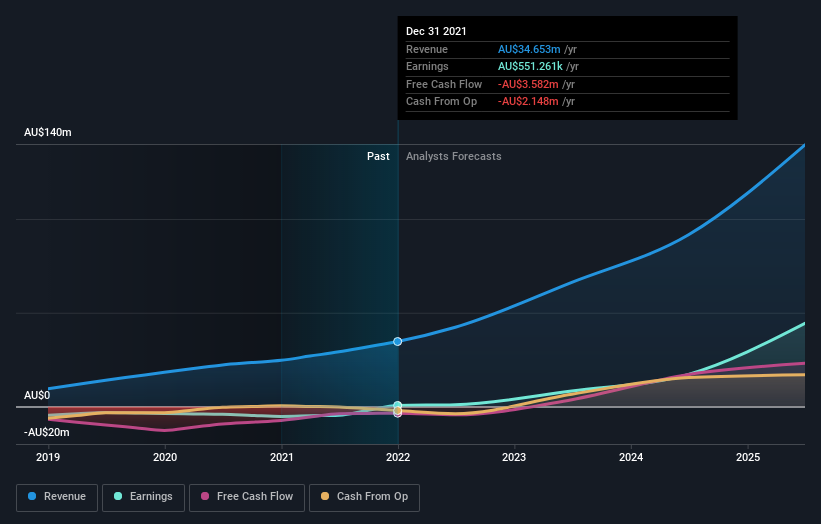The width and height of the screenshot is (821, 524).
Task: Click the AU$140m y-axis label
Action: 48,132
